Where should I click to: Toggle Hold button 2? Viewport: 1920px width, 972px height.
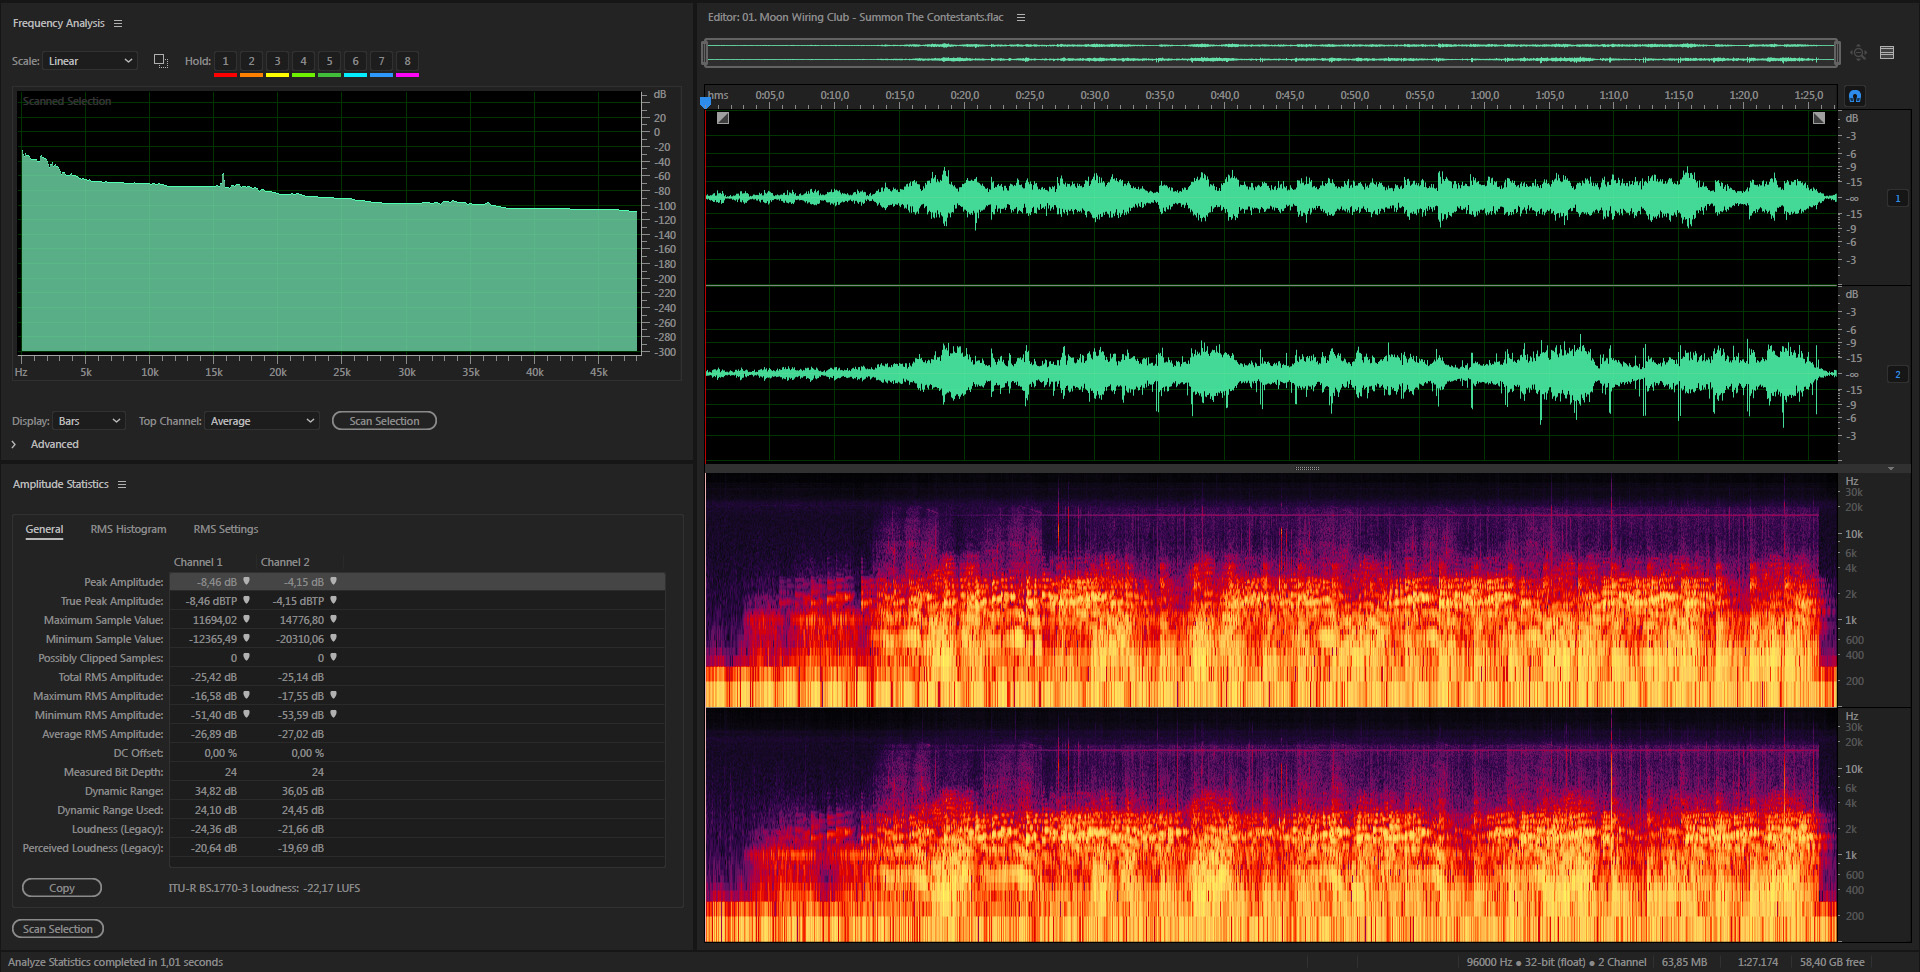tap(251, 62)
